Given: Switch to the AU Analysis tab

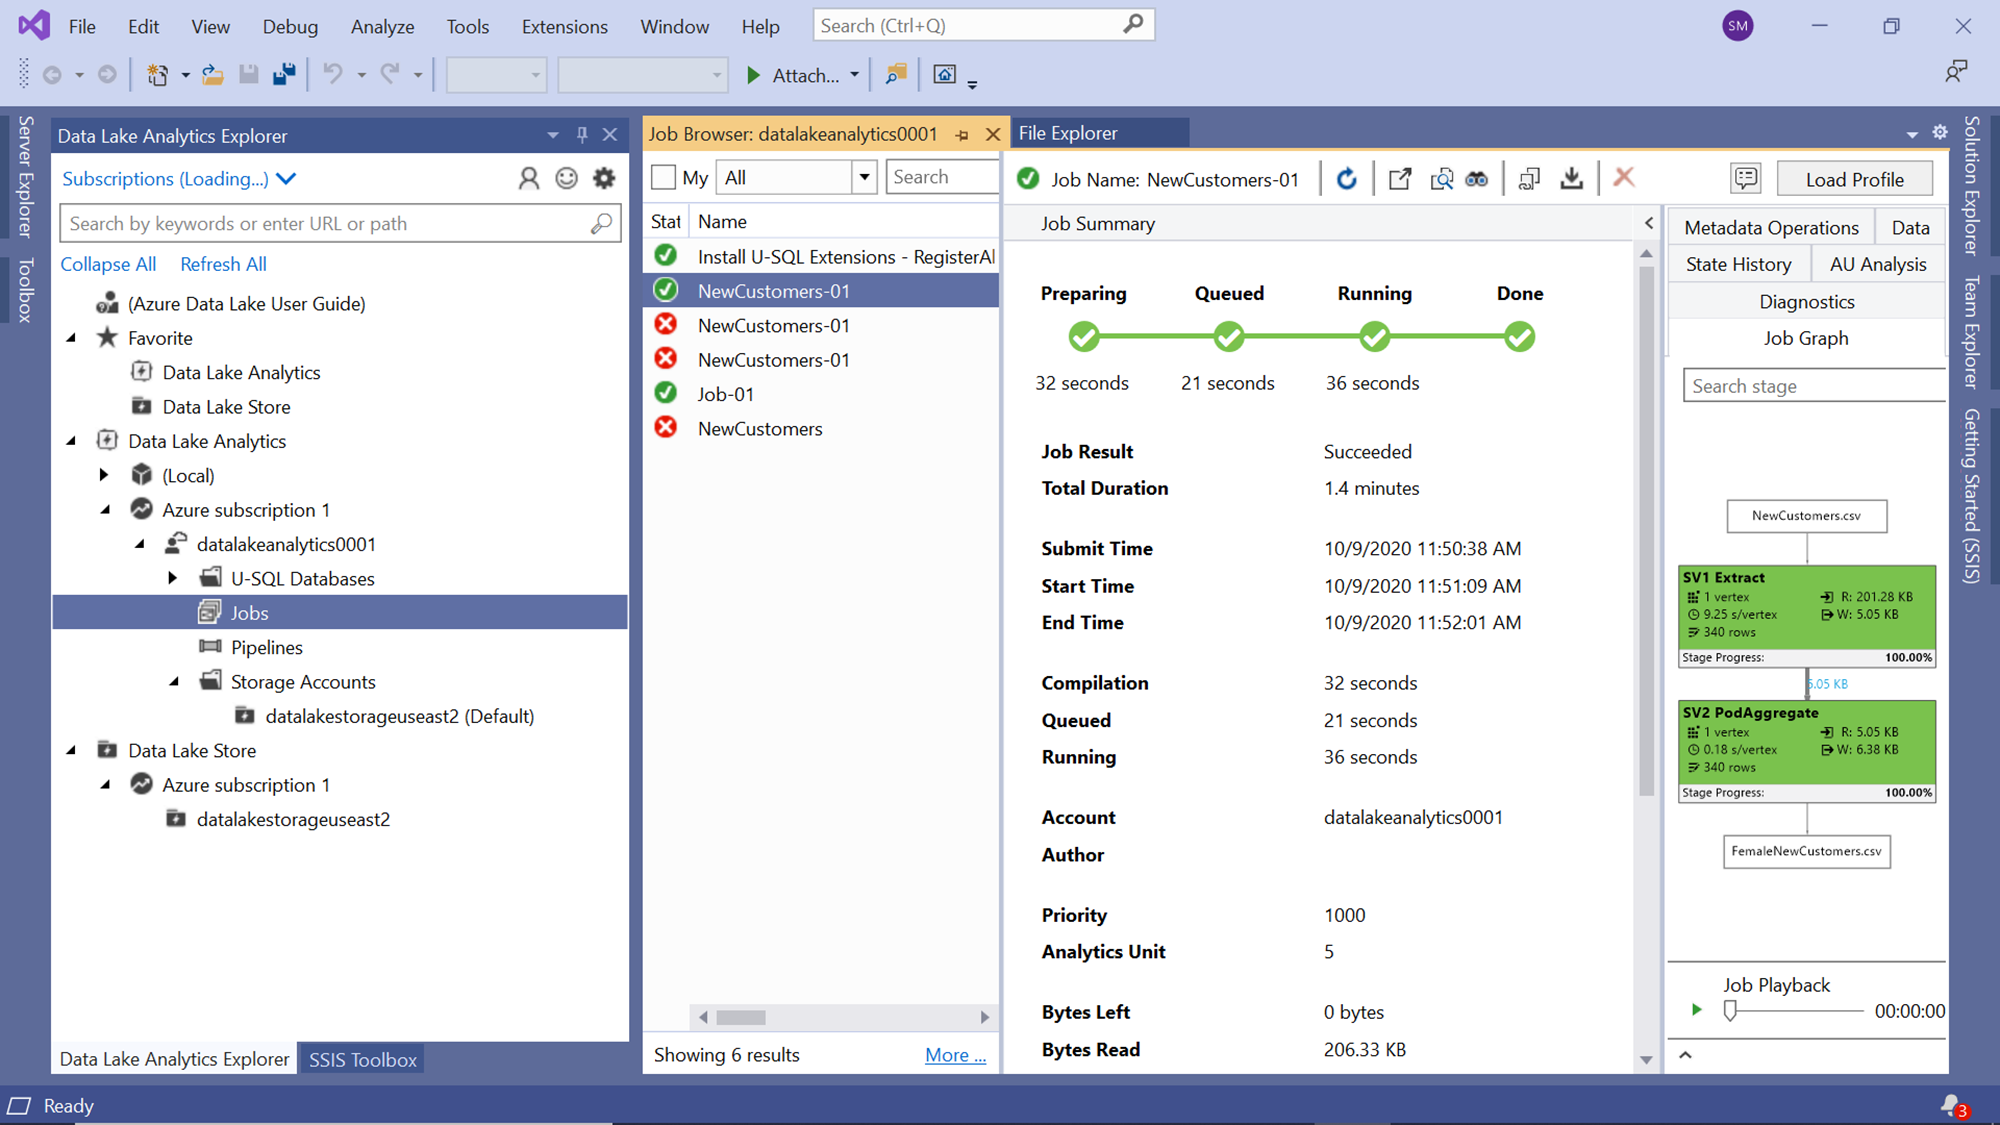Looking at the screenshot, I should coord(1877,264).
